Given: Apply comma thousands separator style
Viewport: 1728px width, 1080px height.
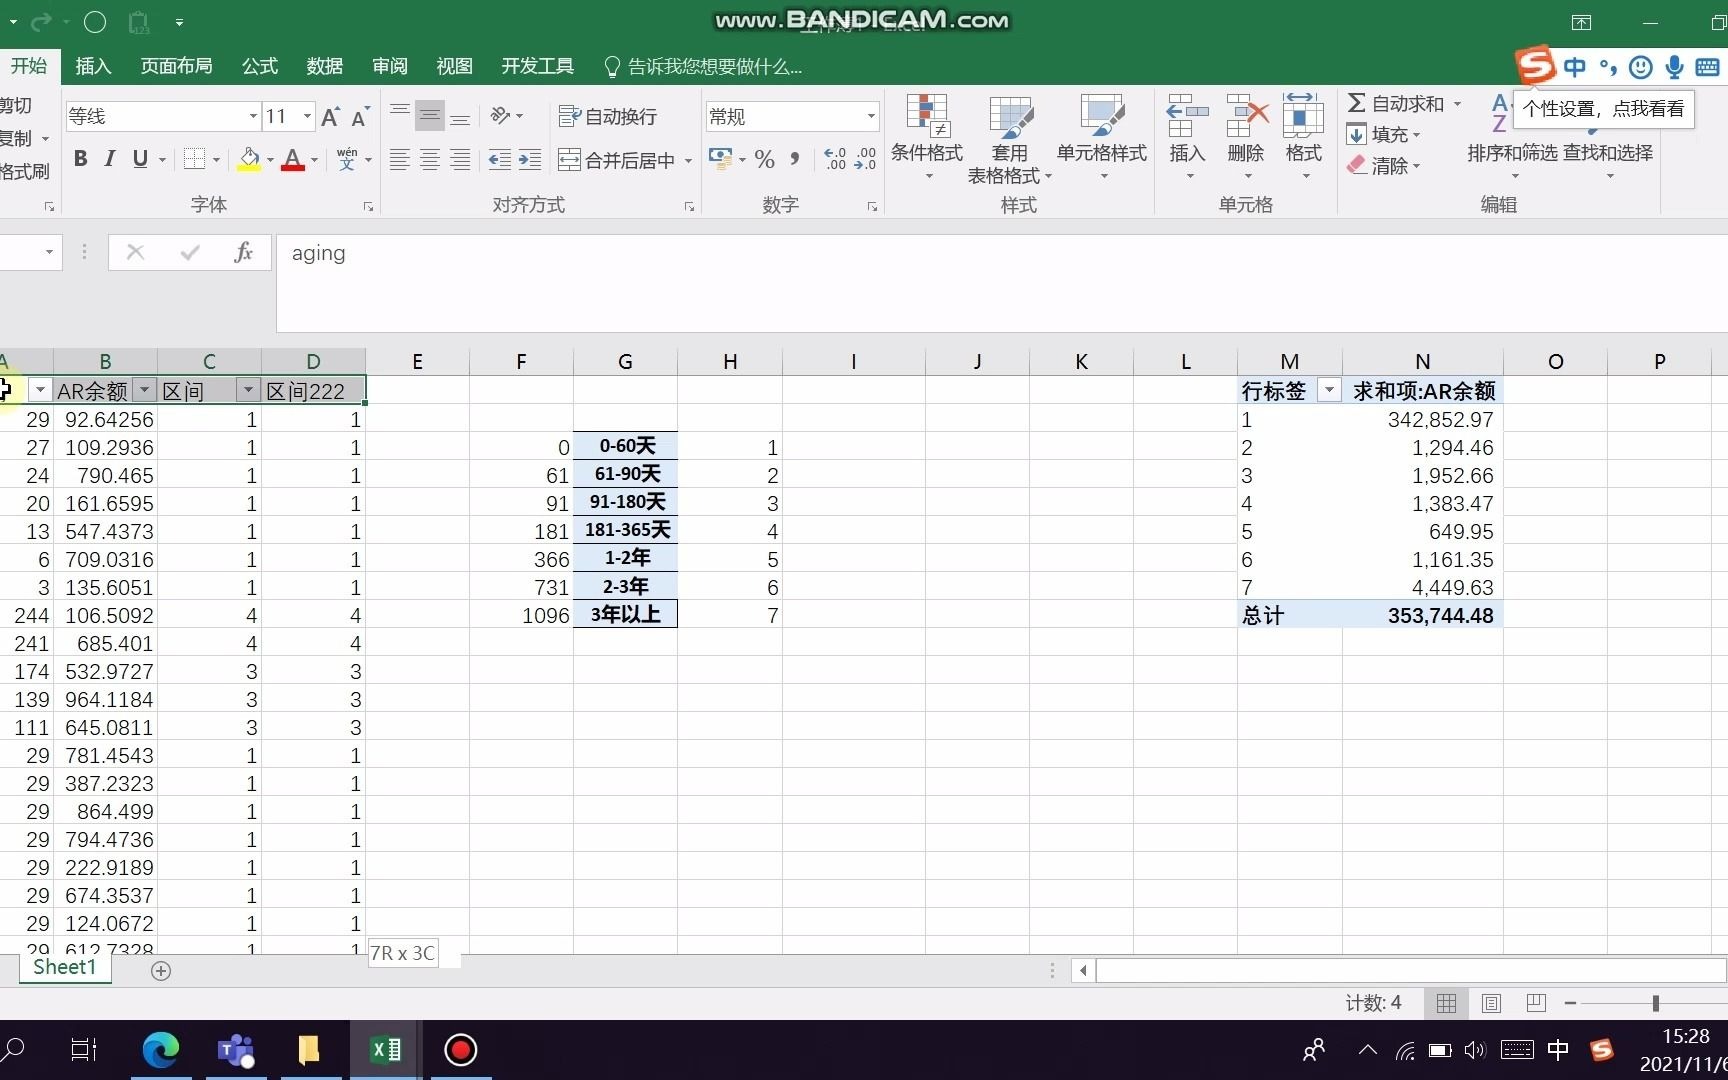Looking at the screenshot, I should coord(795,160).
